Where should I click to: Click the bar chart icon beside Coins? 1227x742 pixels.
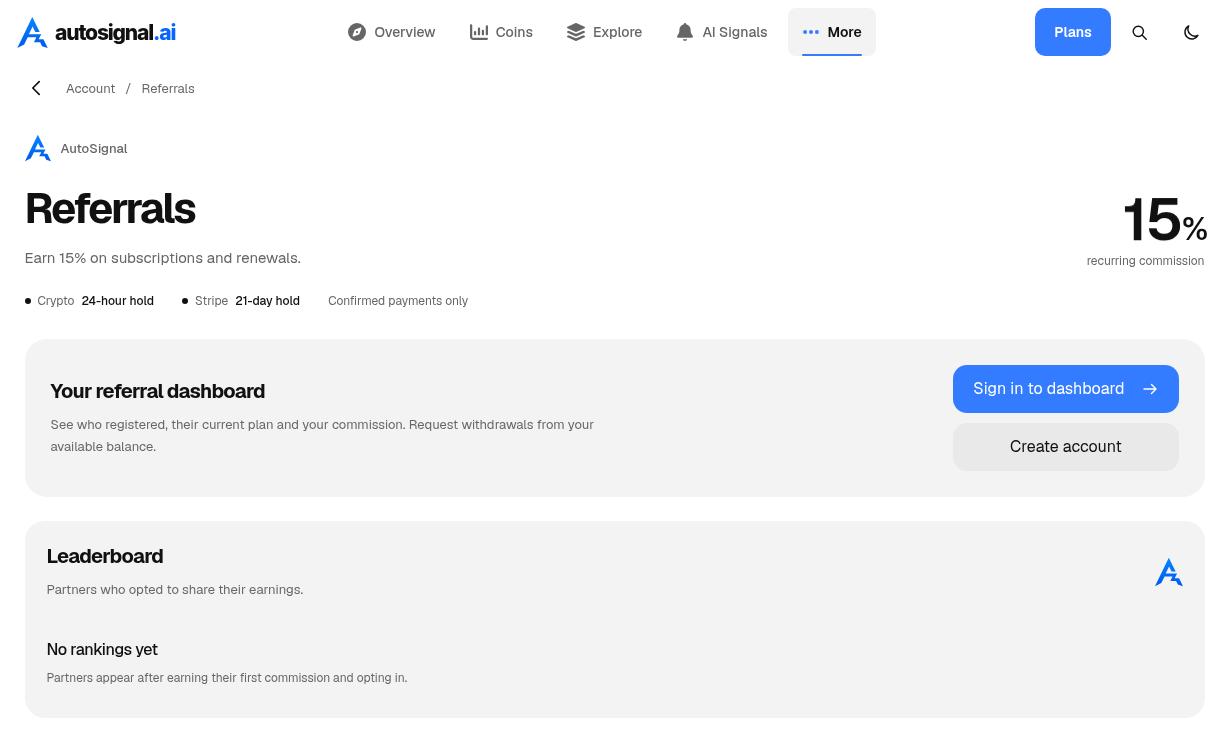[x=479, y=32]
